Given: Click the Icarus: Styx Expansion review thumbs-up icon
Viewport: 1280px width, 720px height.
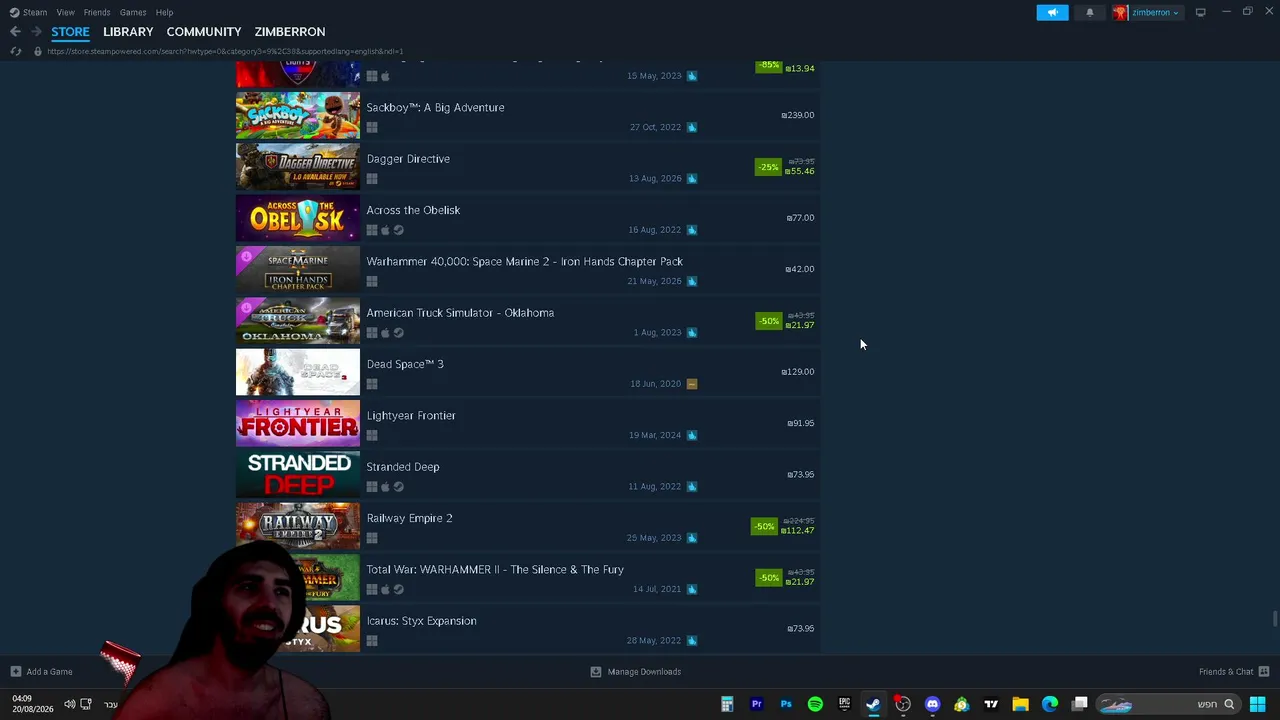Looking at the screenshot, I should pyautogui.click(x=692, y=641).
